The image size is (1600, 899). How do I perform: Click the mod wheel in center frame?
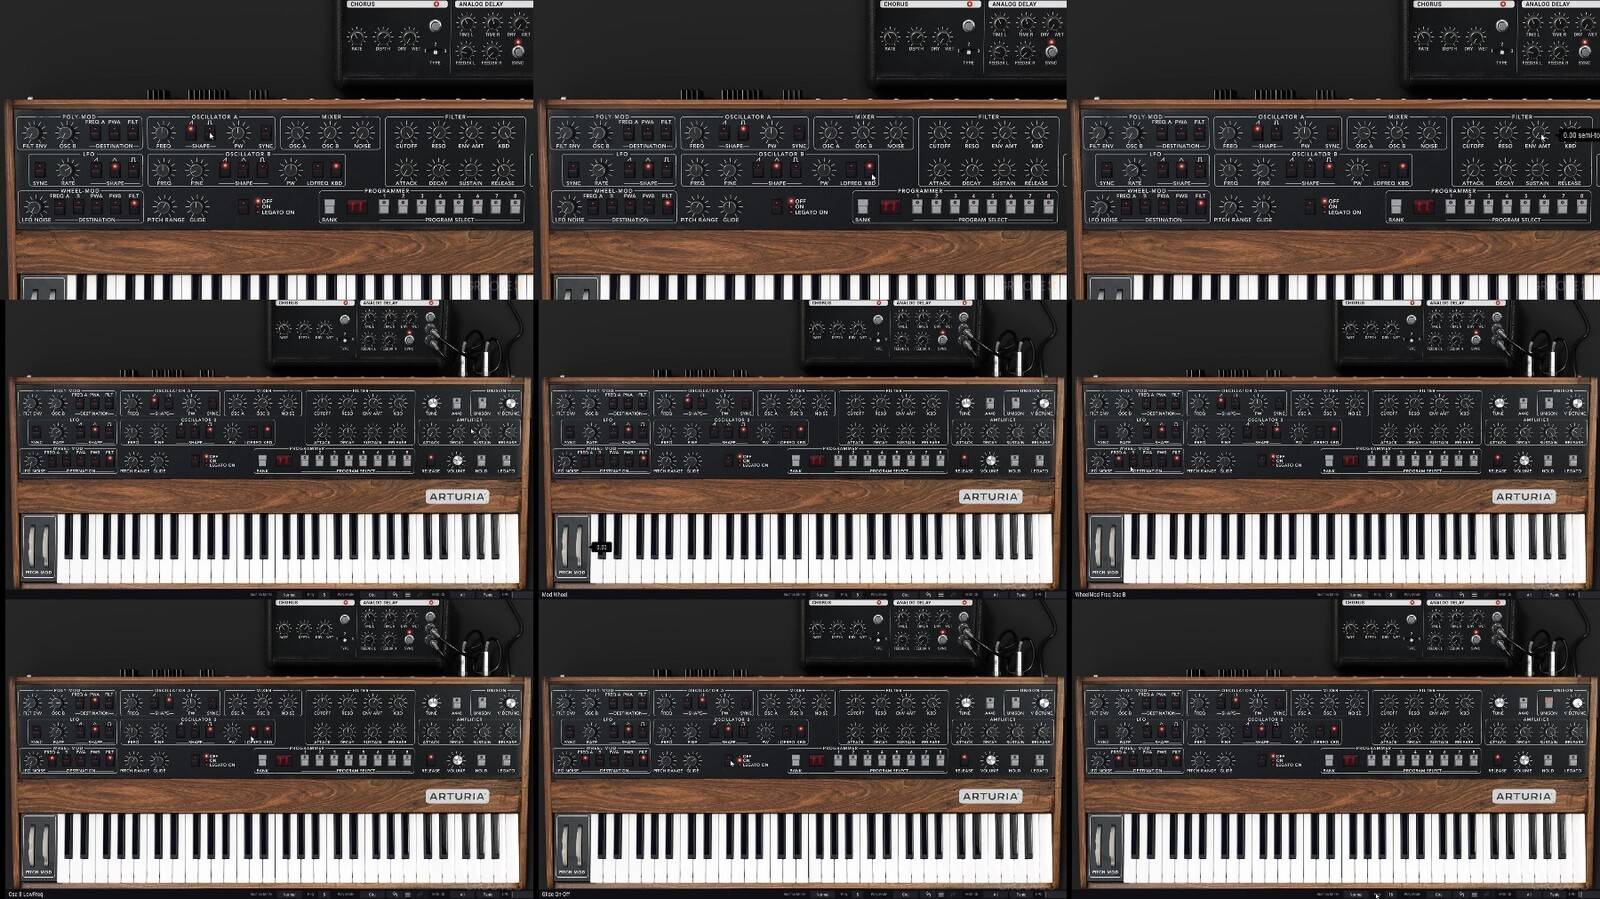[x=580, y=546]
